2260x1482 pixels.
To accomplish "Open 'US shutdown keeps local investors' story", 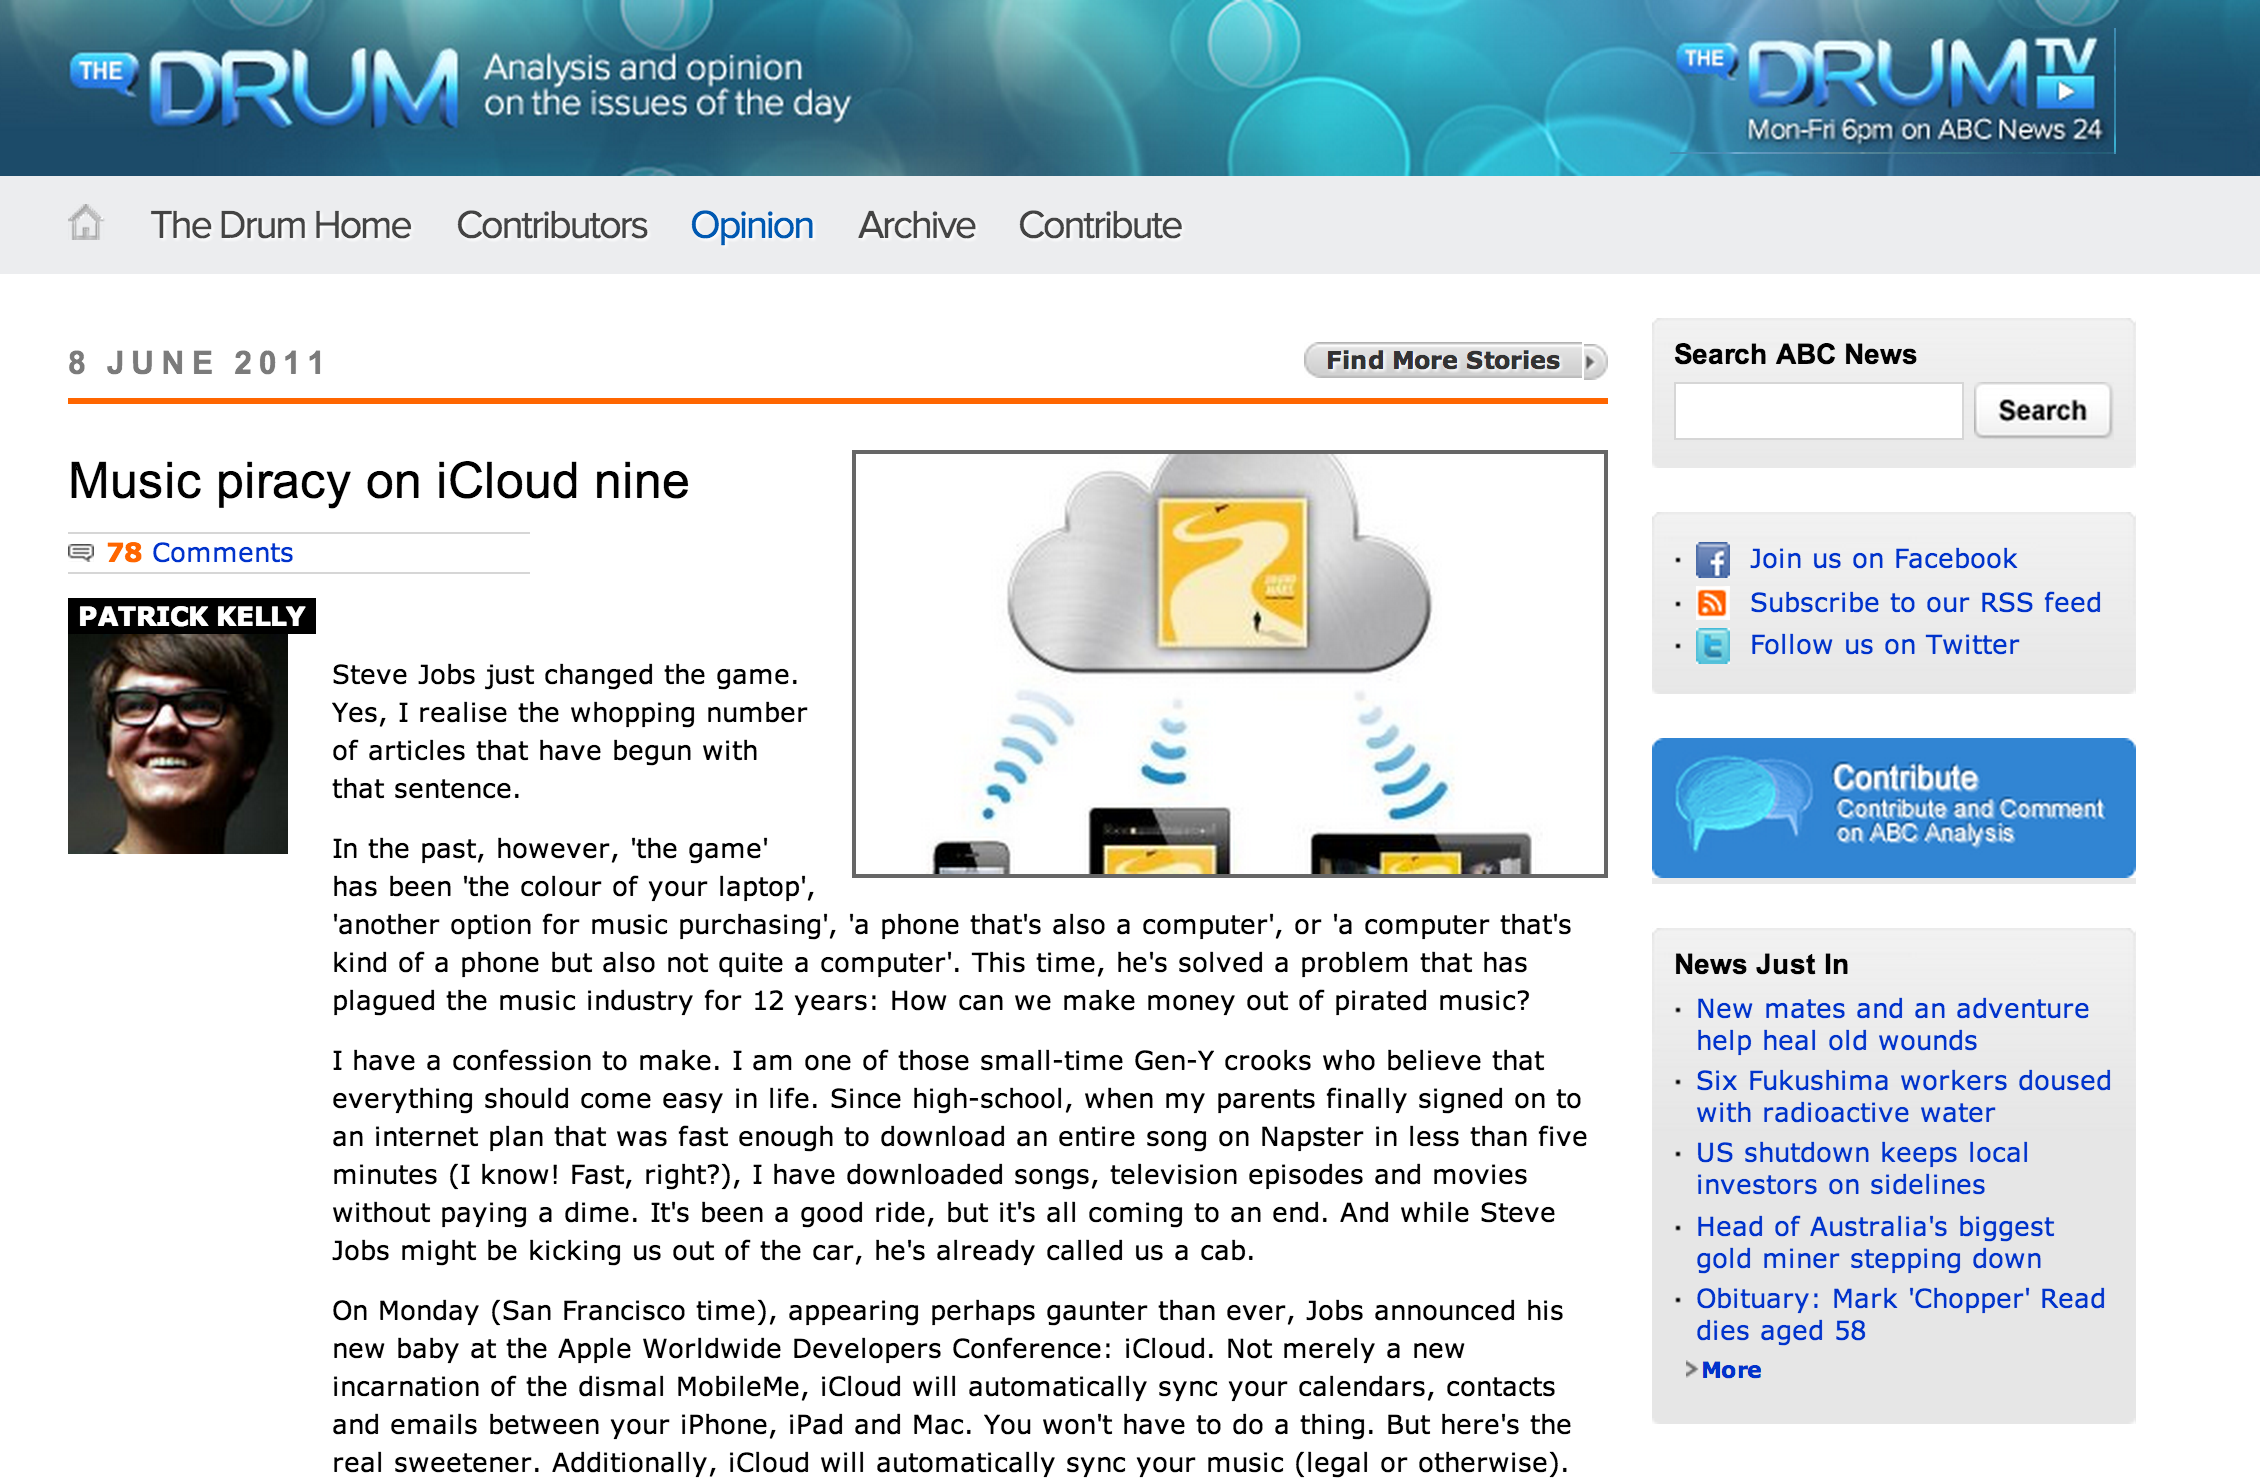I will tap(1862, 1168).
